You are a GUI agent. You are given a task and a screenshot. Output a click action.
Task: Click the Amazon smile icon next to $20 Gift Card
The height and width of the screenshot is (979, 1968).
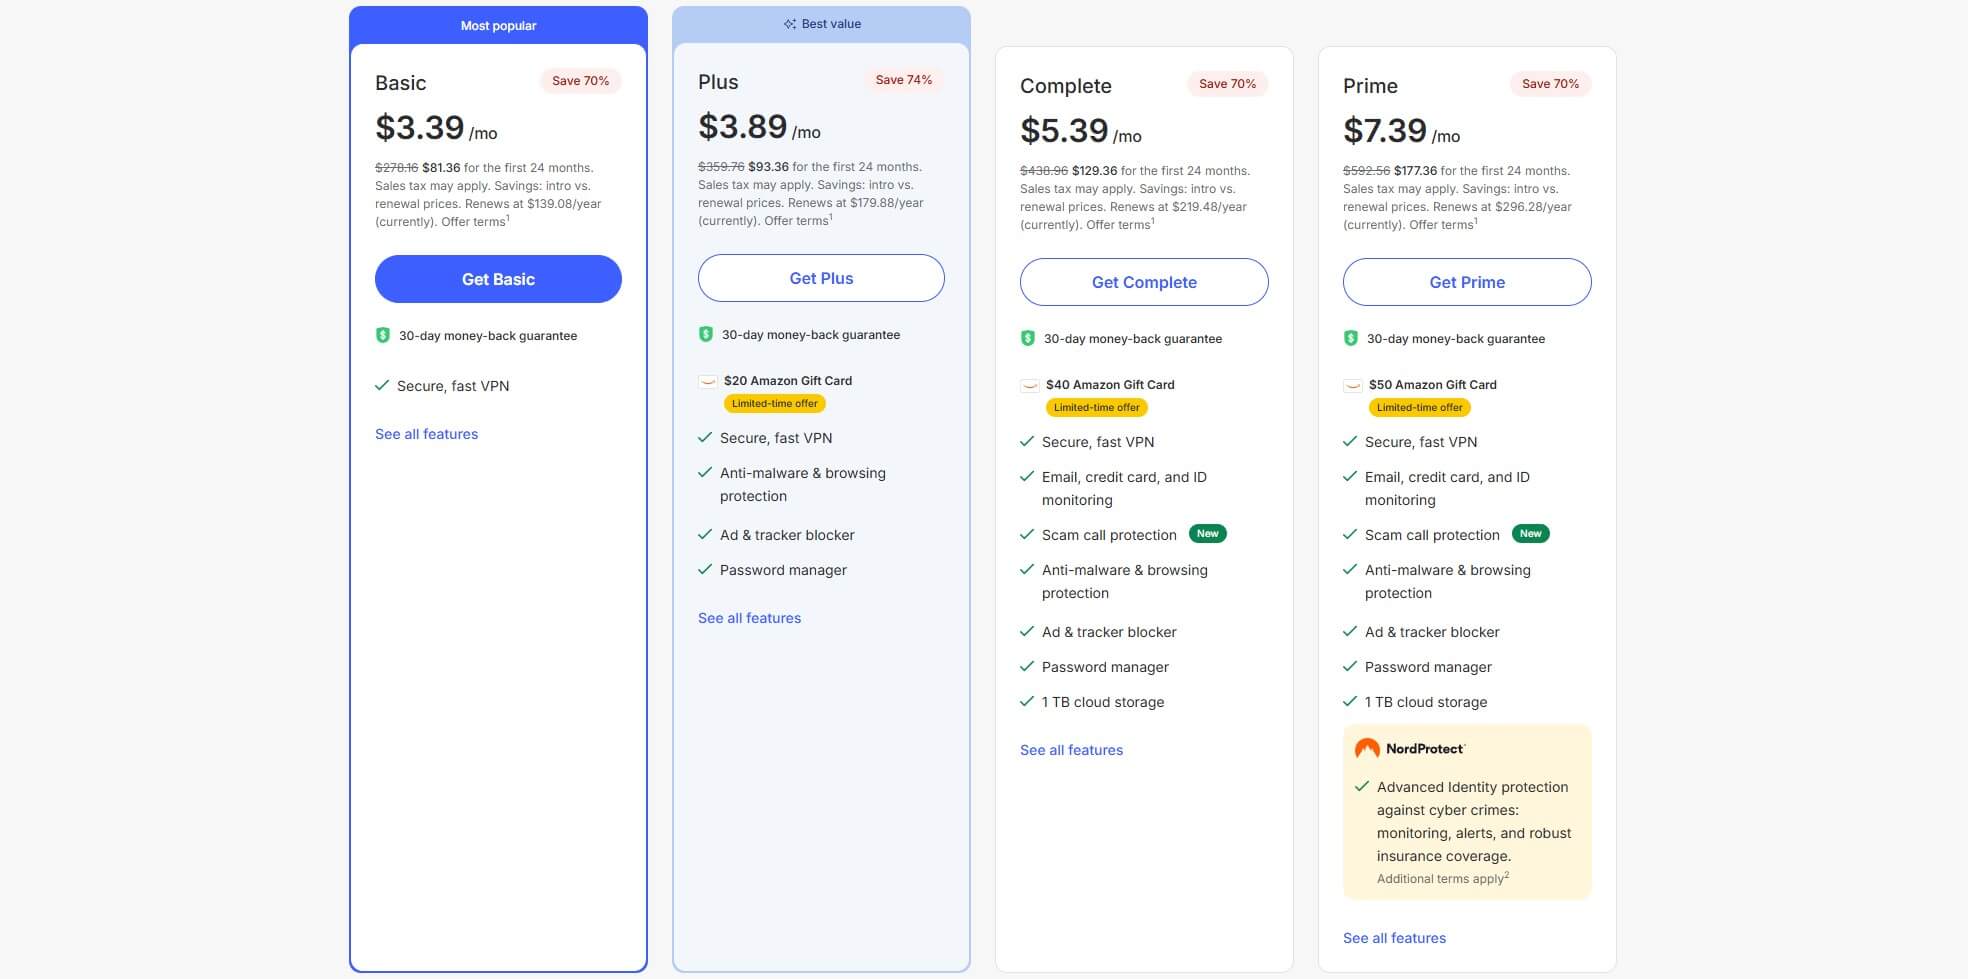coord(706,380)
